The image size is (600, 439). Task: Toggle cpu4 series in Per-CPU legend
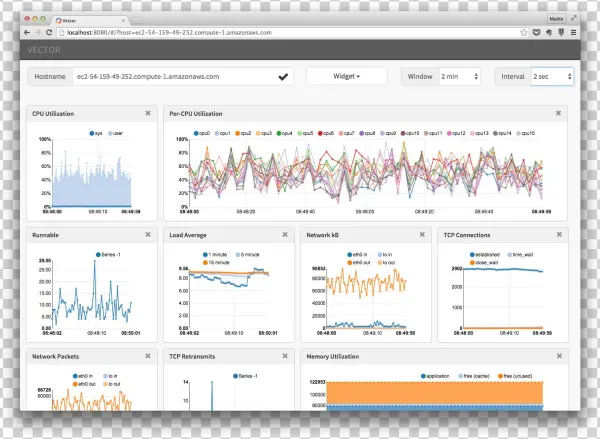tap(284, 133)
